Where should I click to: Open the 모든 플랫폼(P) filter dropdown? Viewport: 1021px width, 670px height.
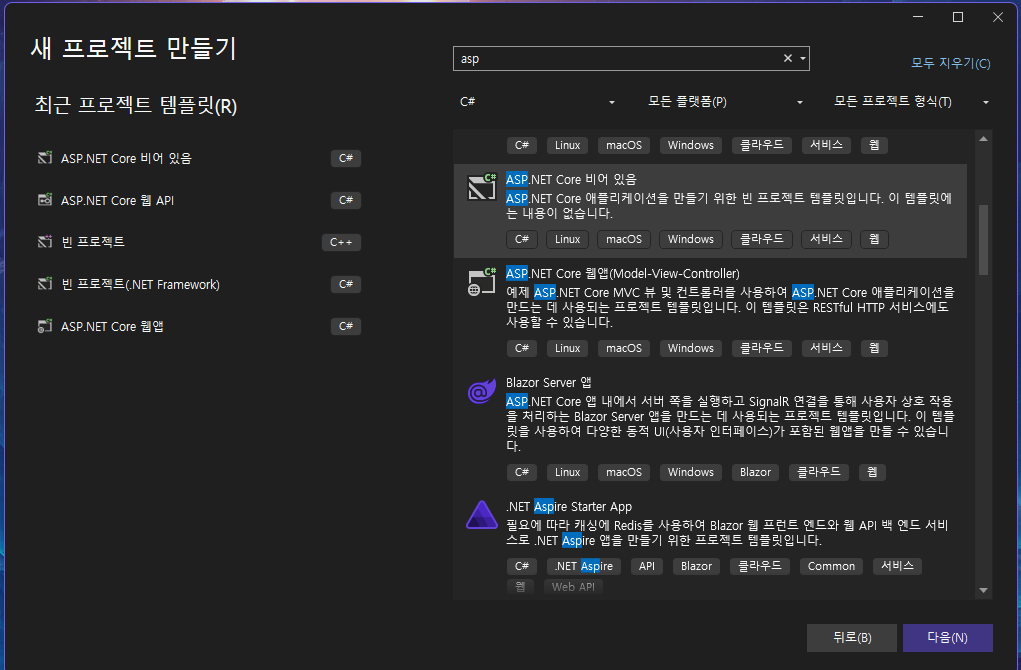coord(724,102)
